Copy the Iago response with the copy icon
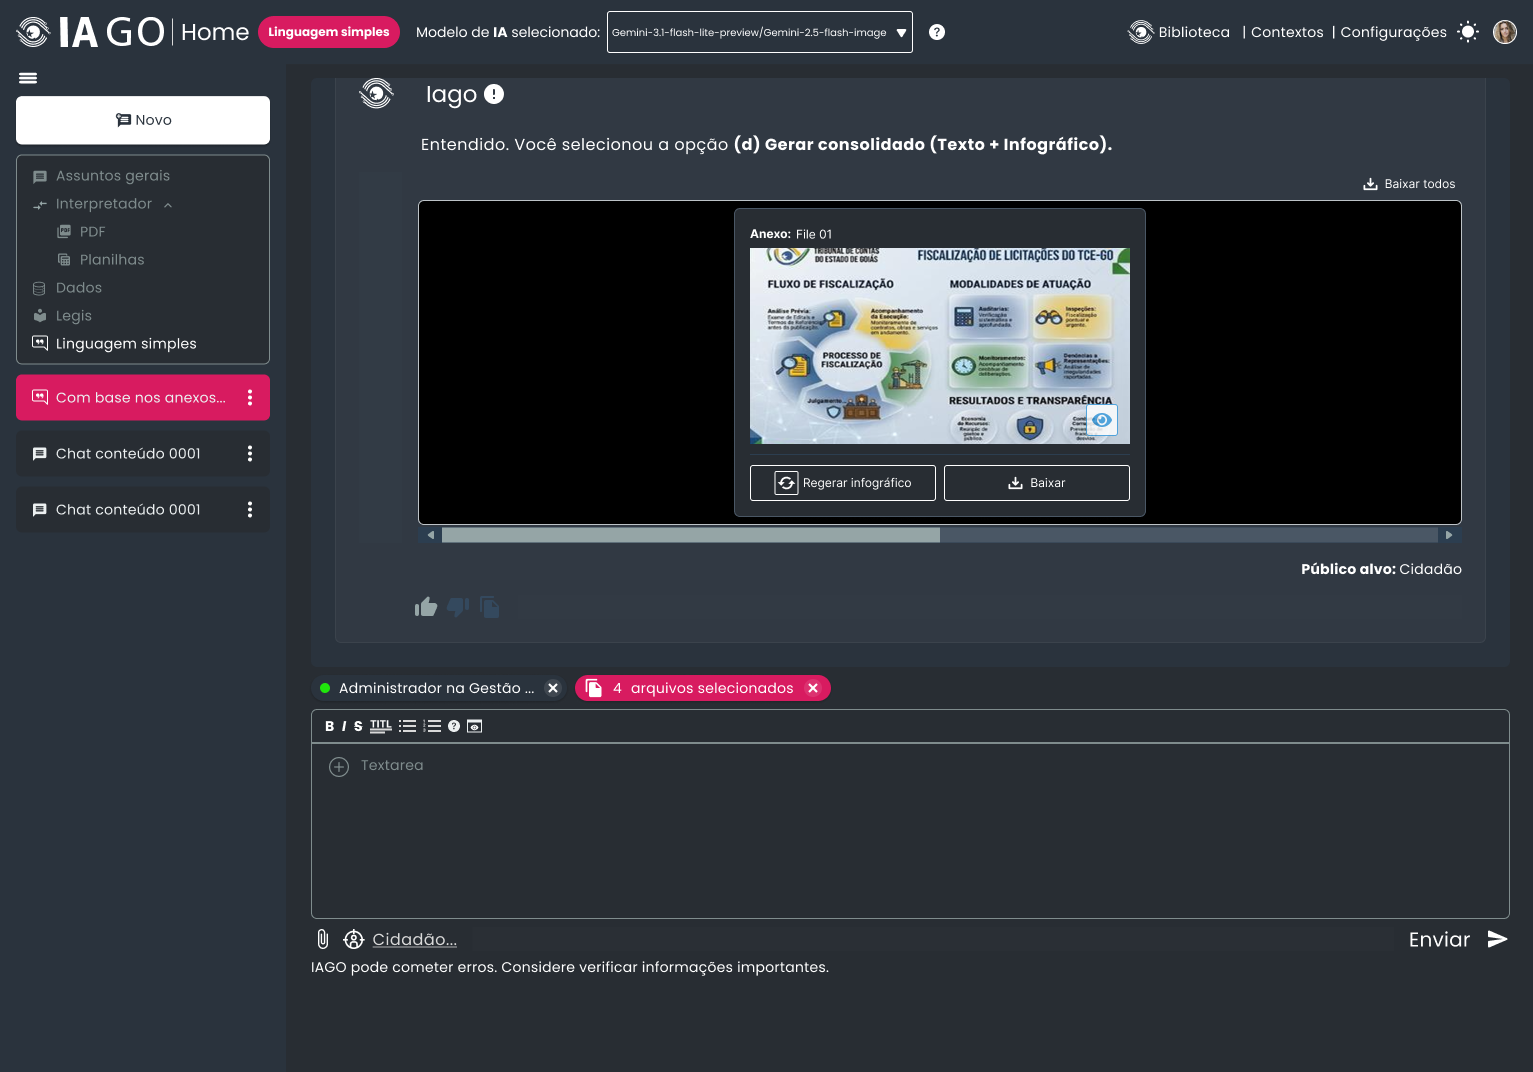The image size is (1533, 1072). (x=490, y=607)
